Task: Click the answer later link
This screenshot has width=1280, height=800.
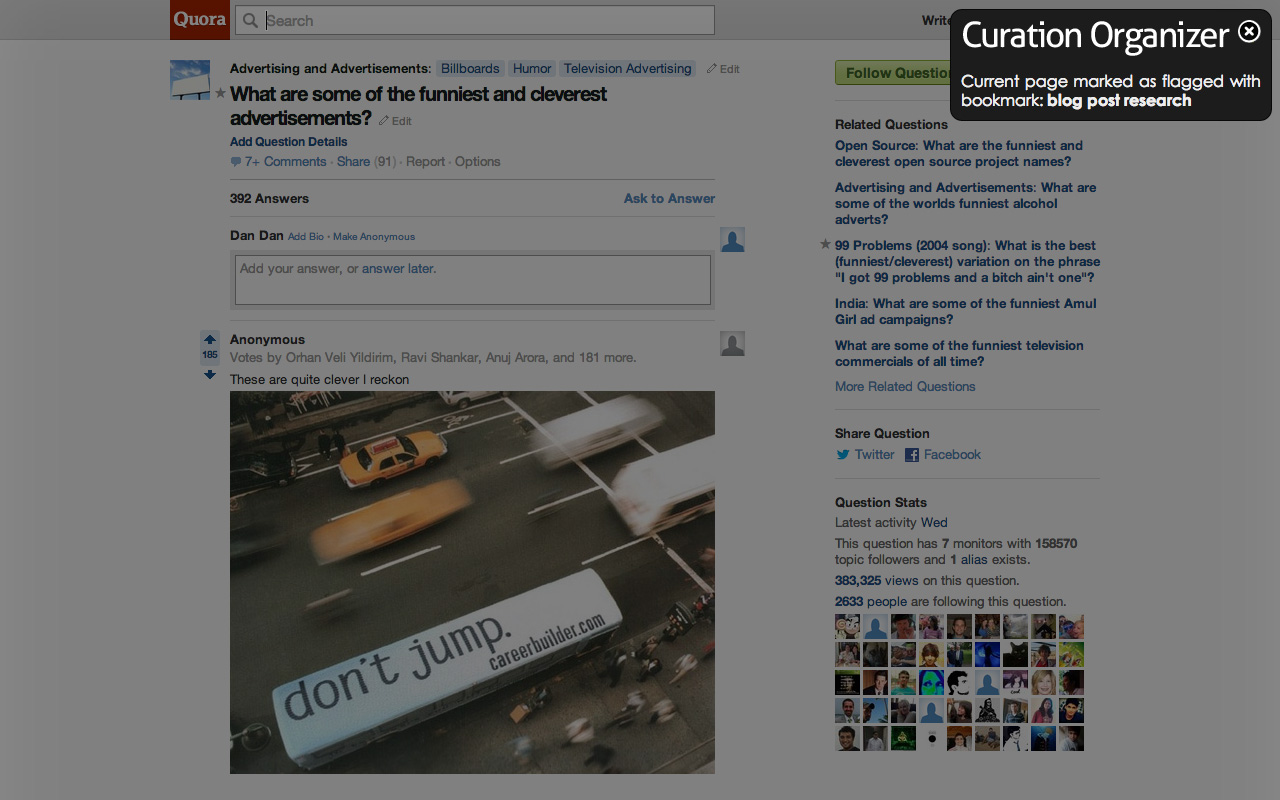Action: pos(398,268)
